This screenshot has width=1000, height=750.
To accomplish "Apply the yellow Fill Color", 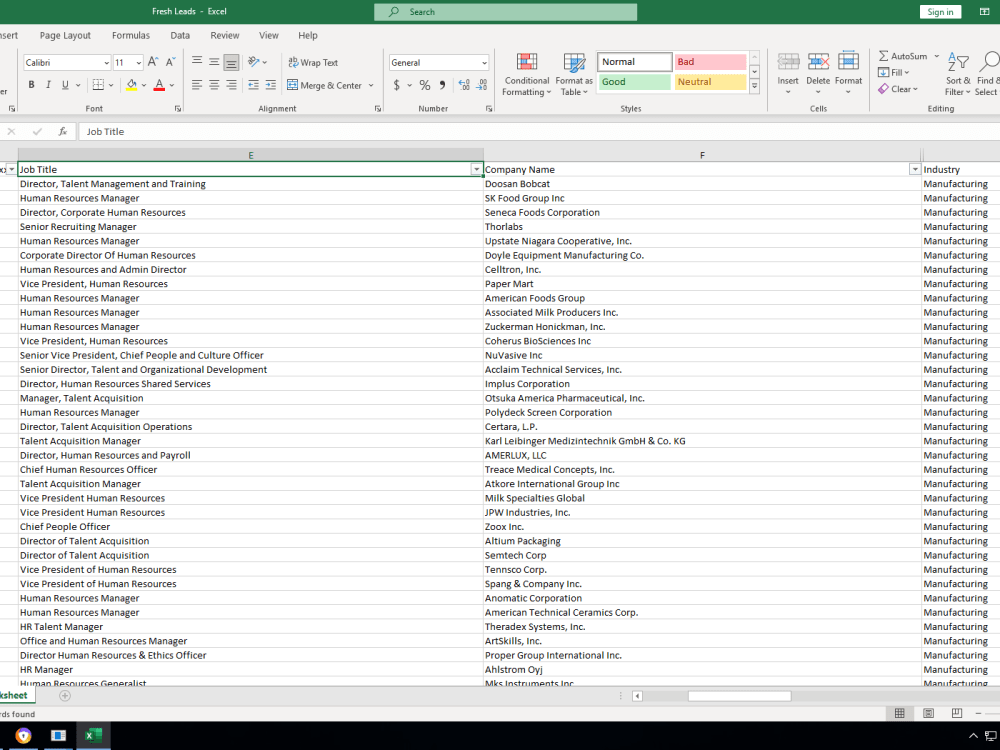I will pyautogui.click(x=131, y=85).
